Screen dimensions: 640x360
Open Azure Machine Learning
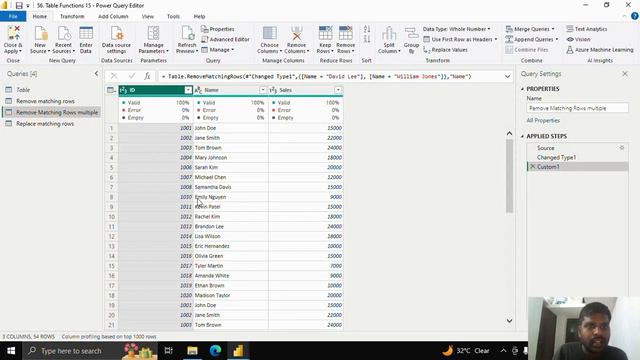point(600,49)
